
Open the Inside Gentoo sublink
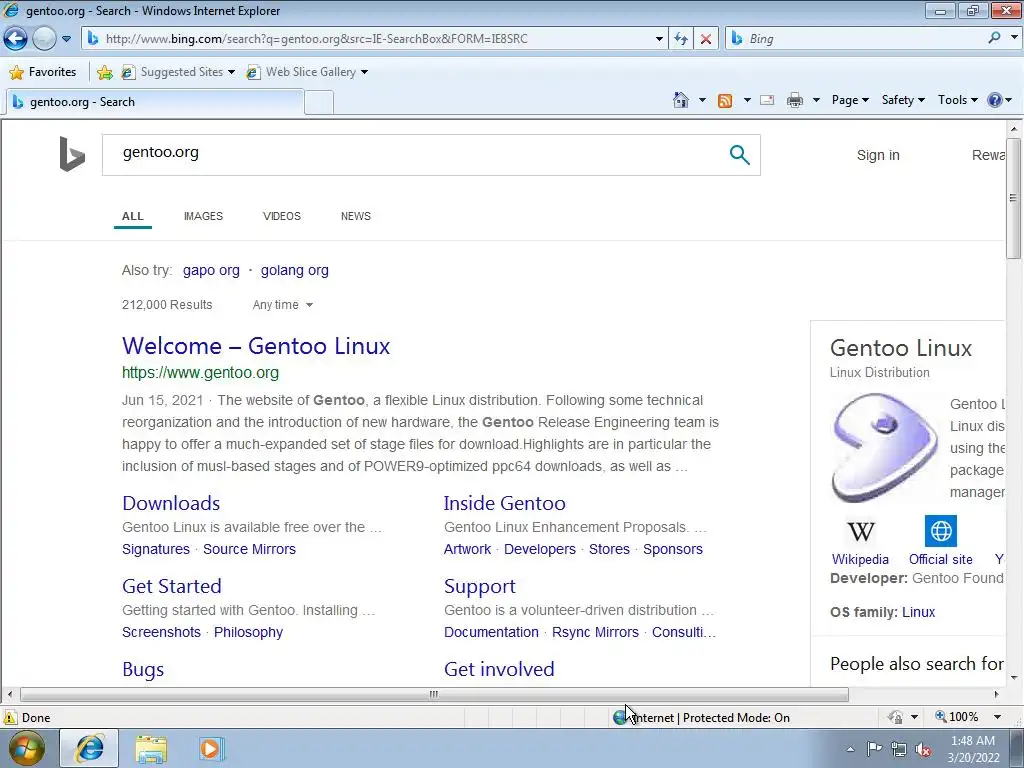(x=504, y=503)
